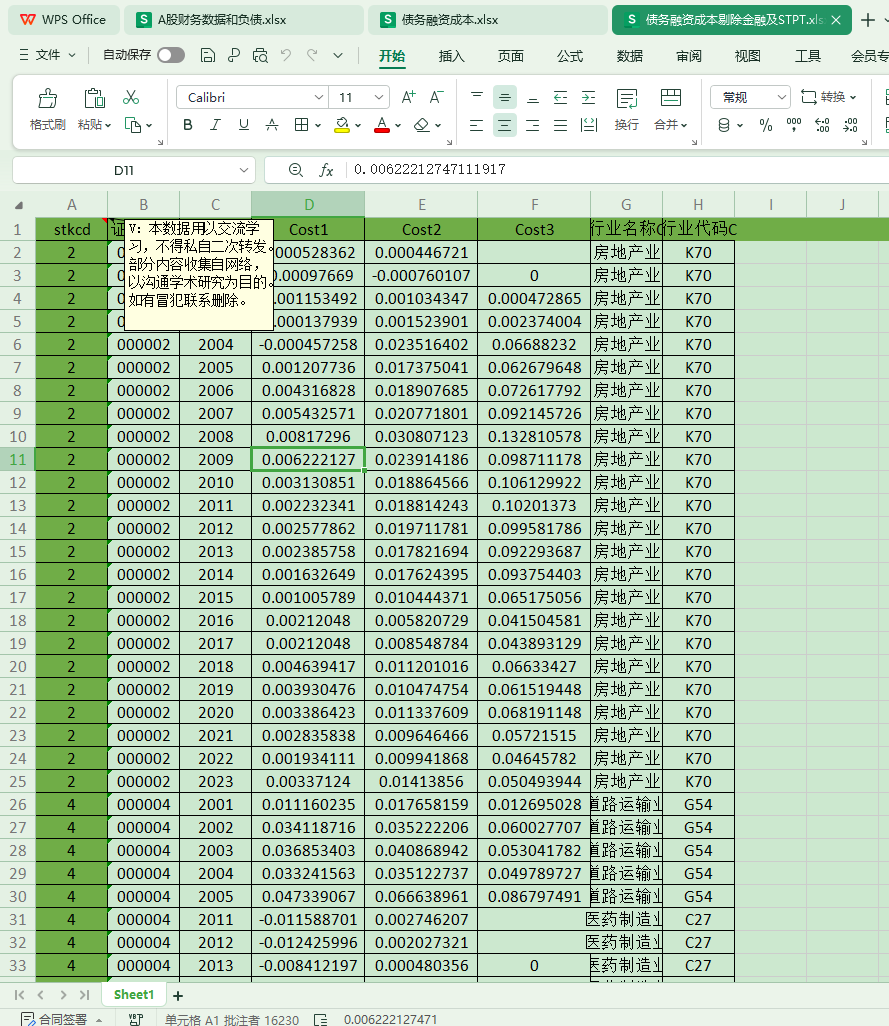
Task: Expand the font size 11 dropdown
Action: (378, 97)
